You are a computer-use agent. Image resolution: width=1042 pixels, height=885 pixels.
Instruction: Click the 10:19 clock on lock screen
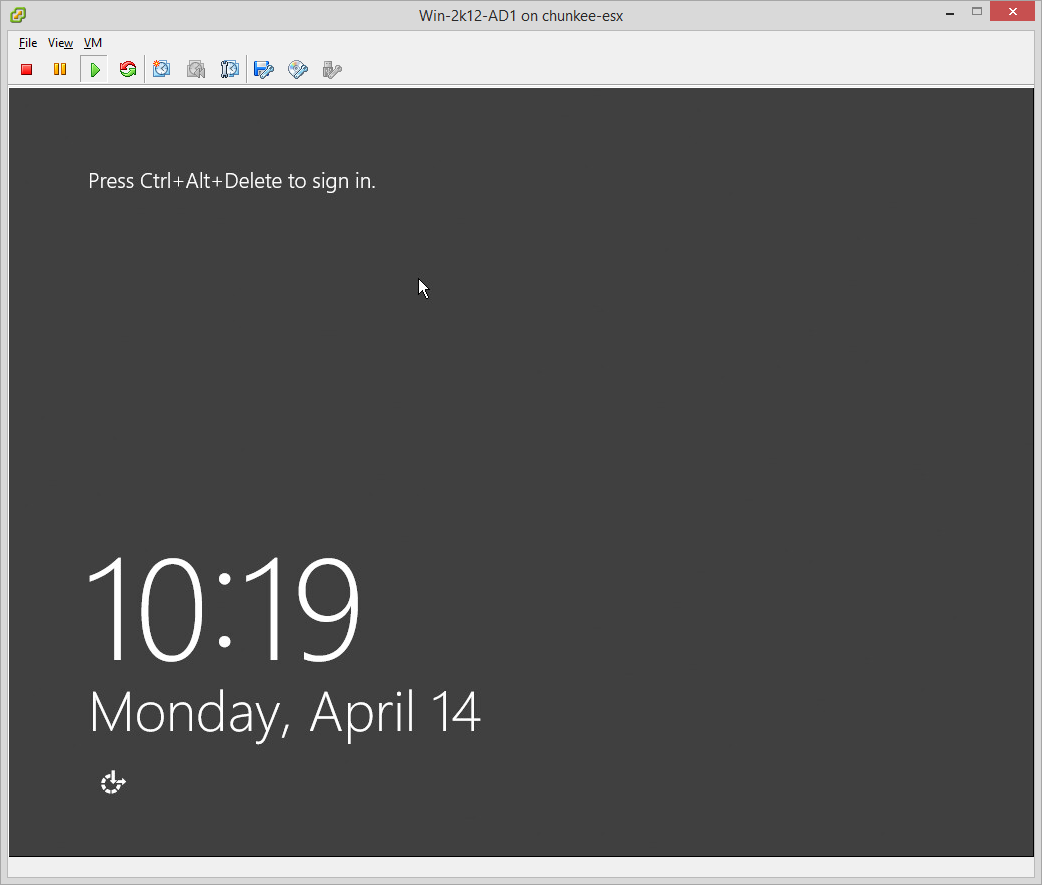coord(224,609)
